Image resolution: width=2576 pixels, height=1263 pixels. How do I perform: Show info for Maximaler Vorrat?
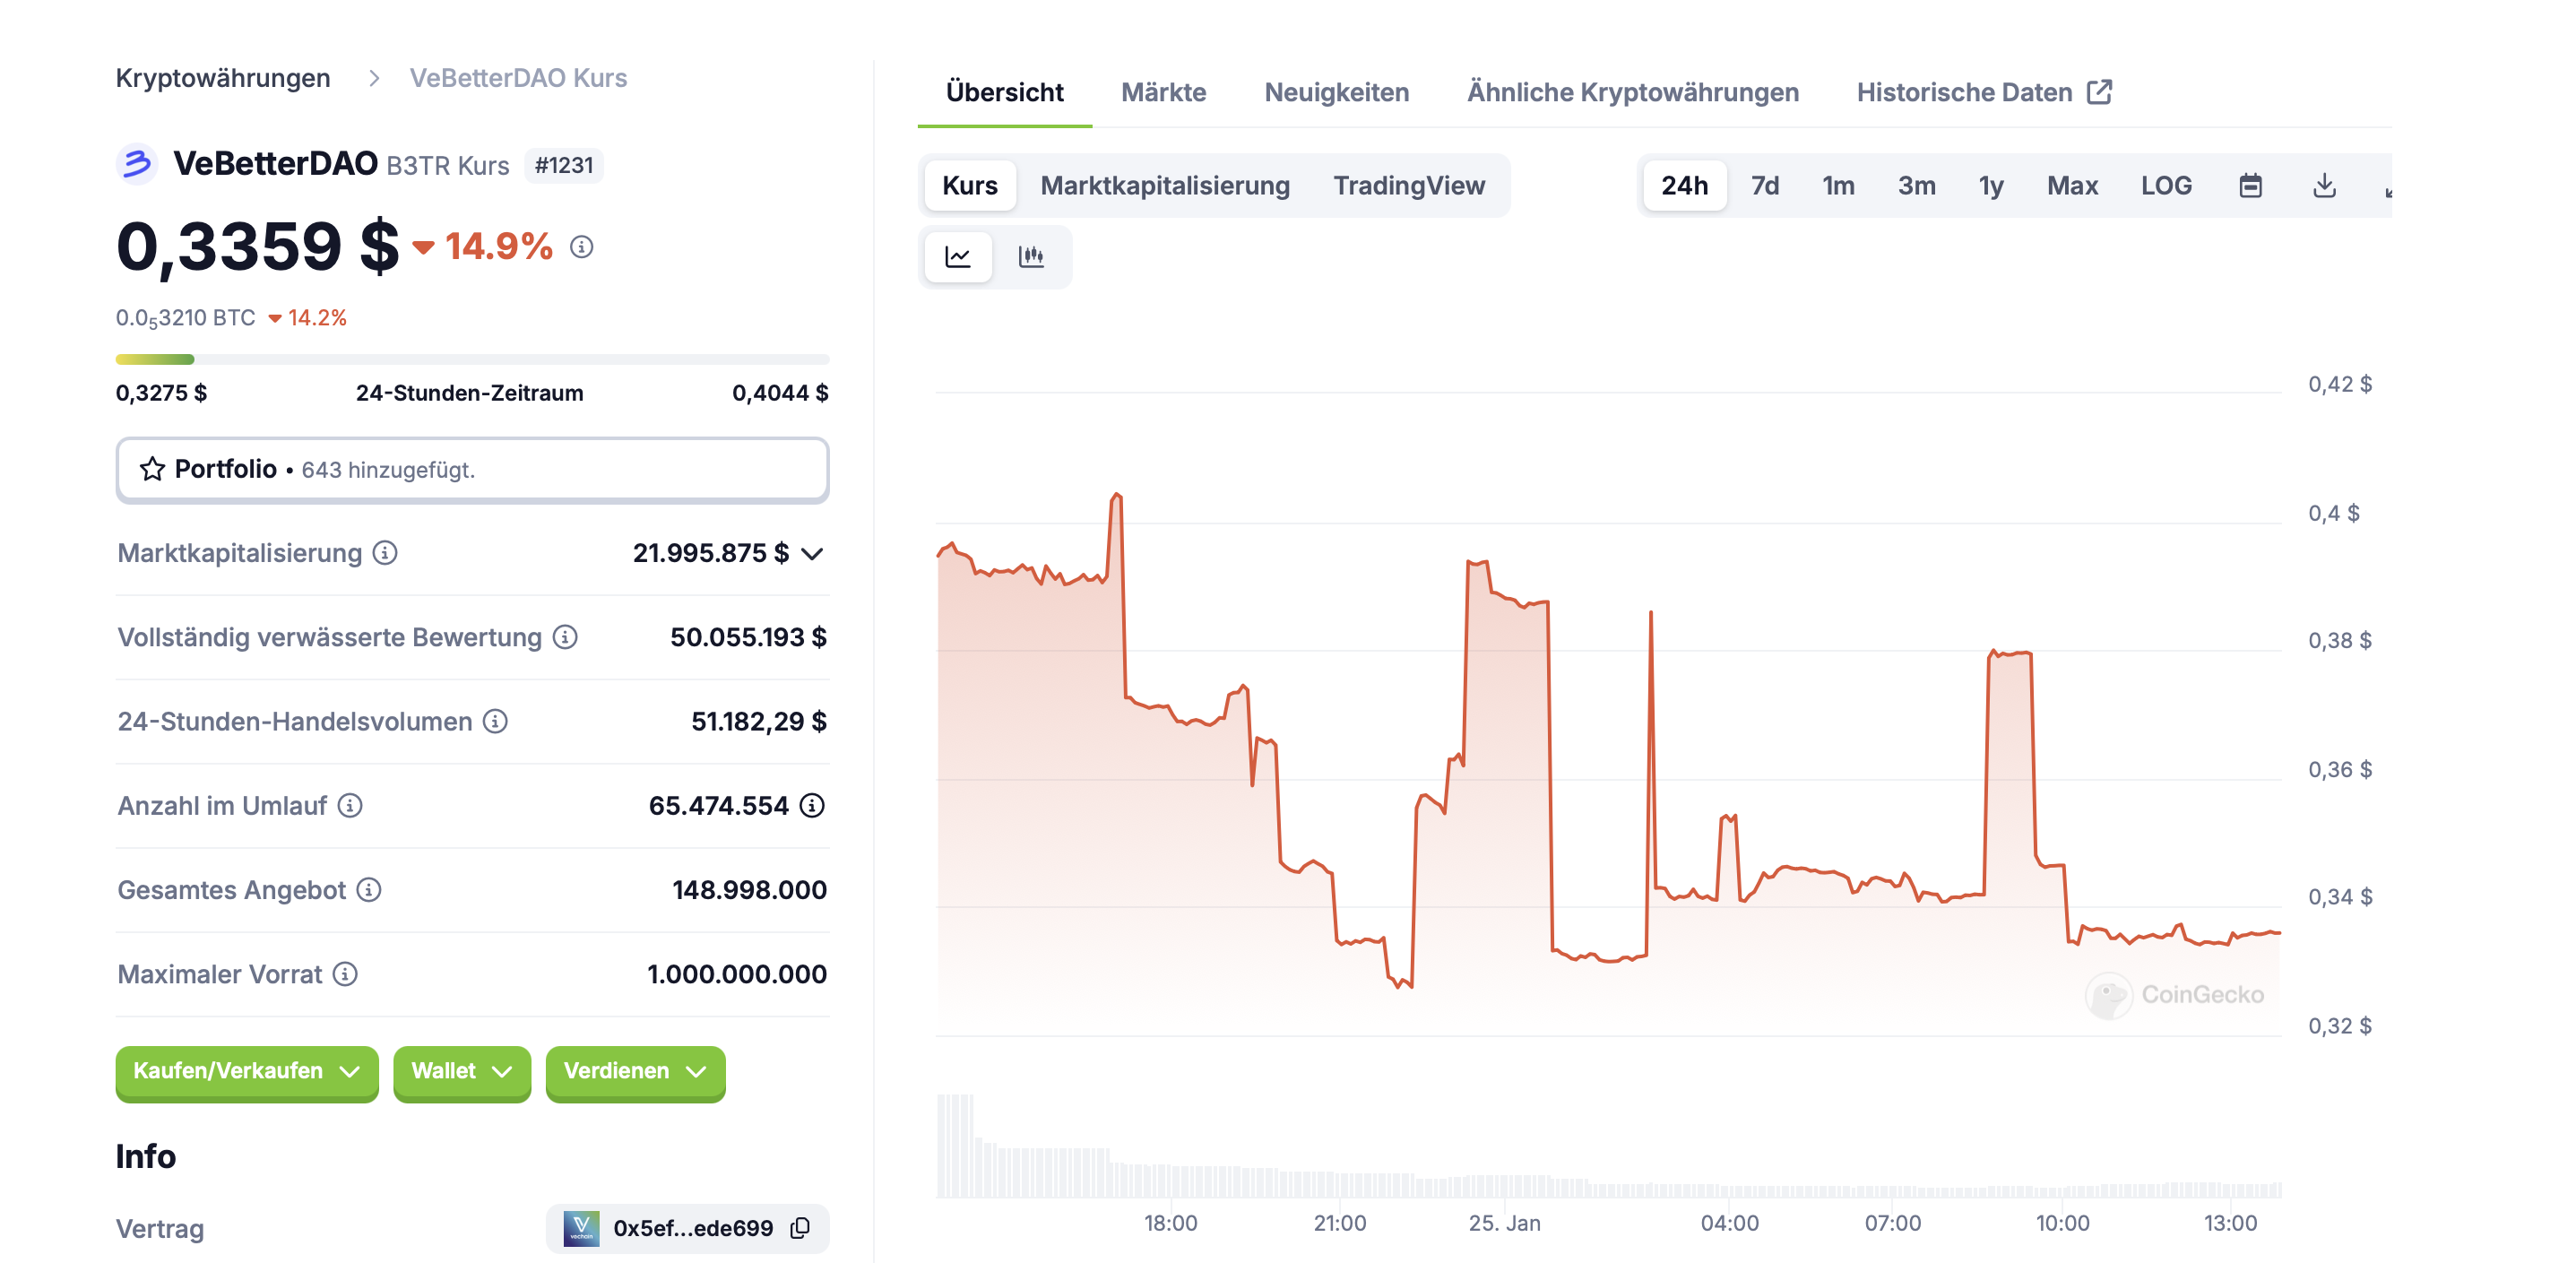pyautogui.click(x=345, y=973)
